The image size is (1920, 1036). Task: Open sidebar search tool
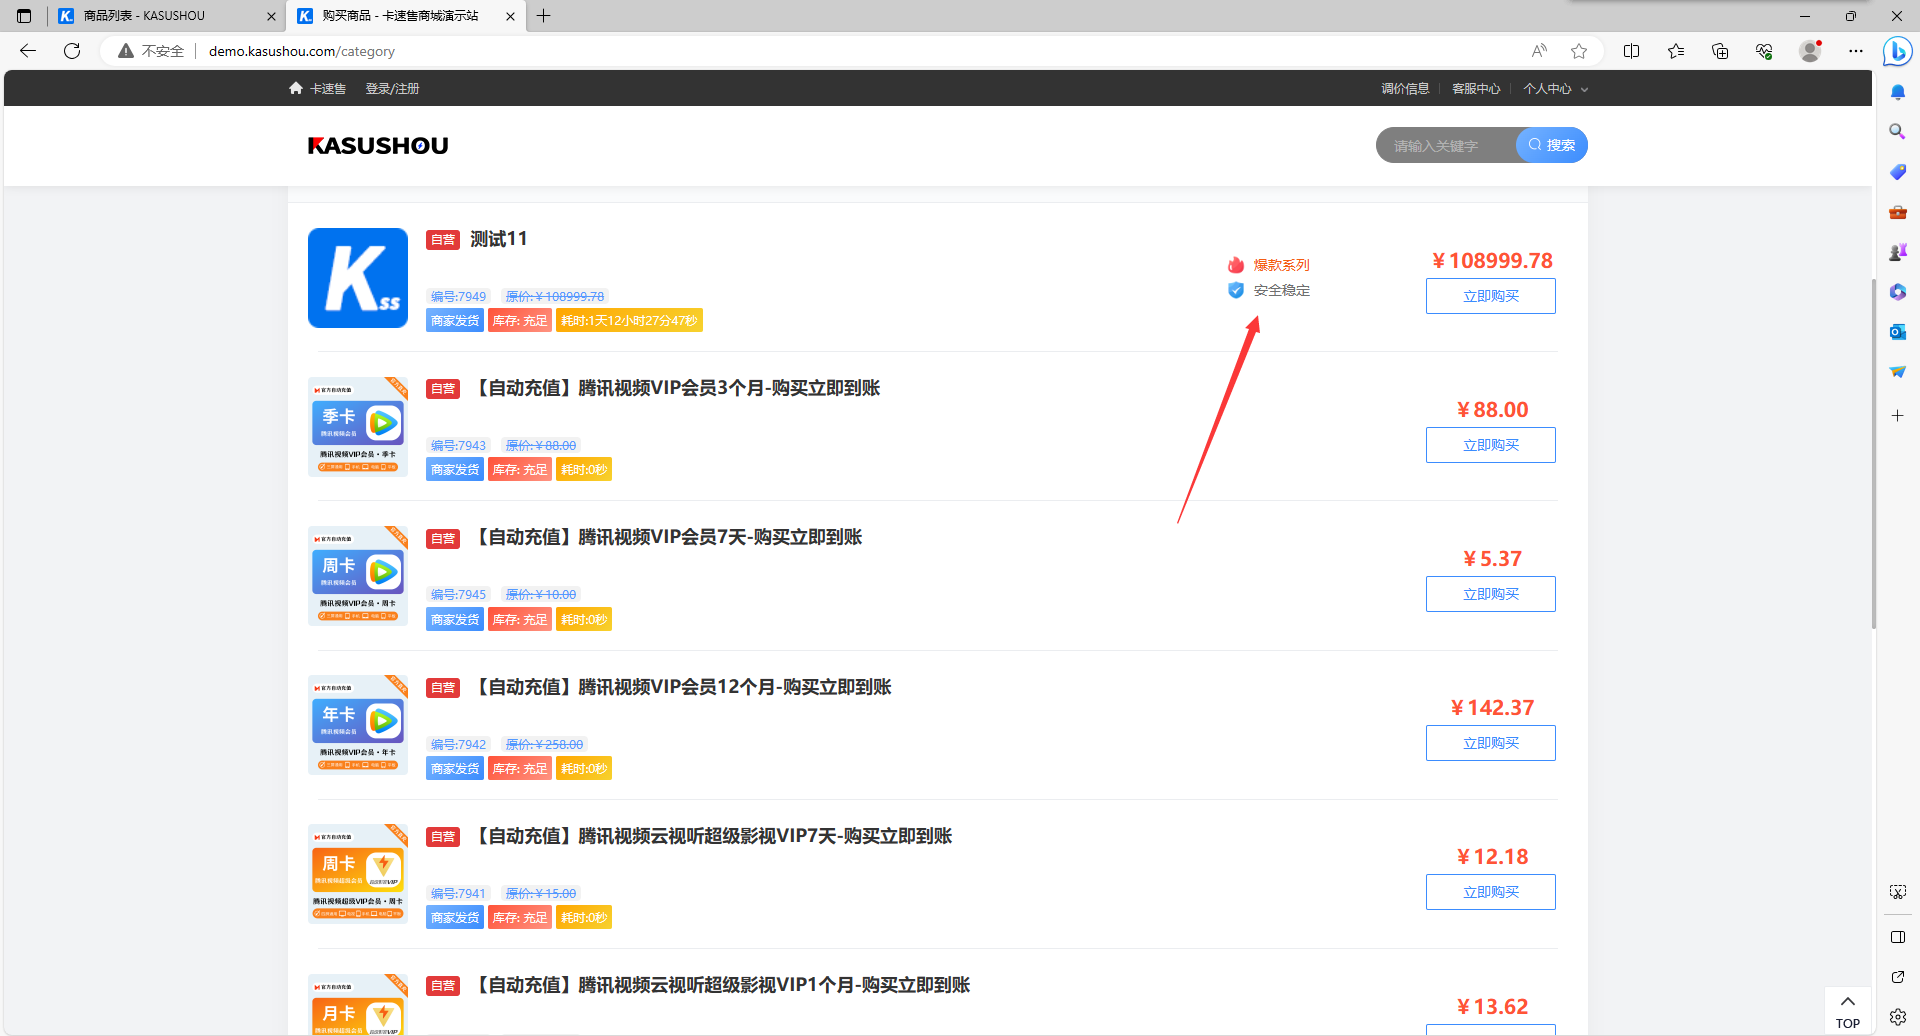tap(1897, 131)
